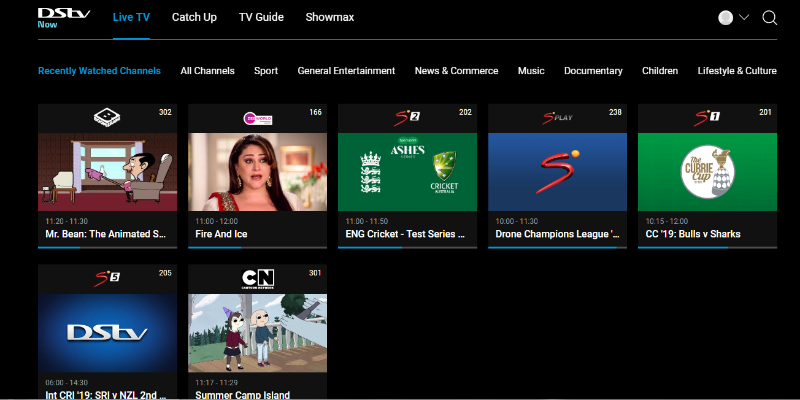Click the user profile avatar

coord(726,18)
